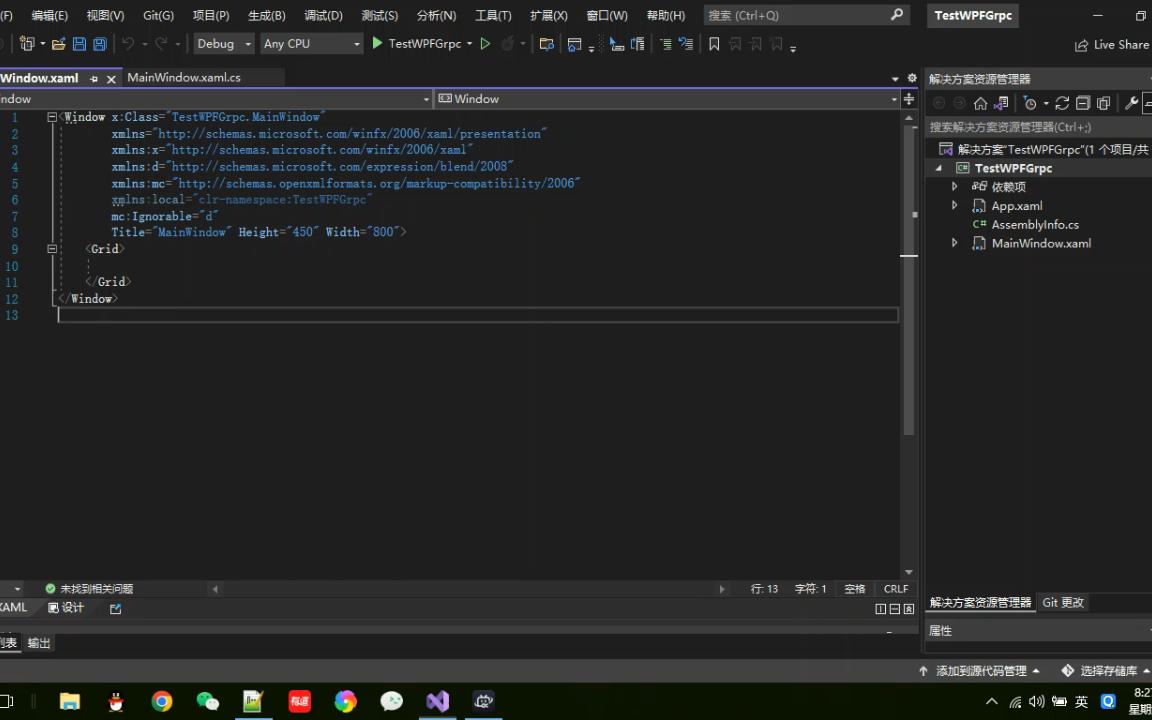The height and width of the screenshot is (720, 1152).
Task: Click the 空格 indentation indicator
Action: pos(854,589)
